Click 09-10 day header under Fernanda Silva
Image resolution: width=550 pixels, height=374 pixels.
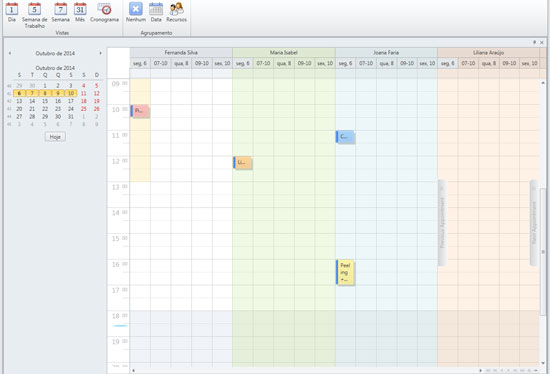click(202, 64)
